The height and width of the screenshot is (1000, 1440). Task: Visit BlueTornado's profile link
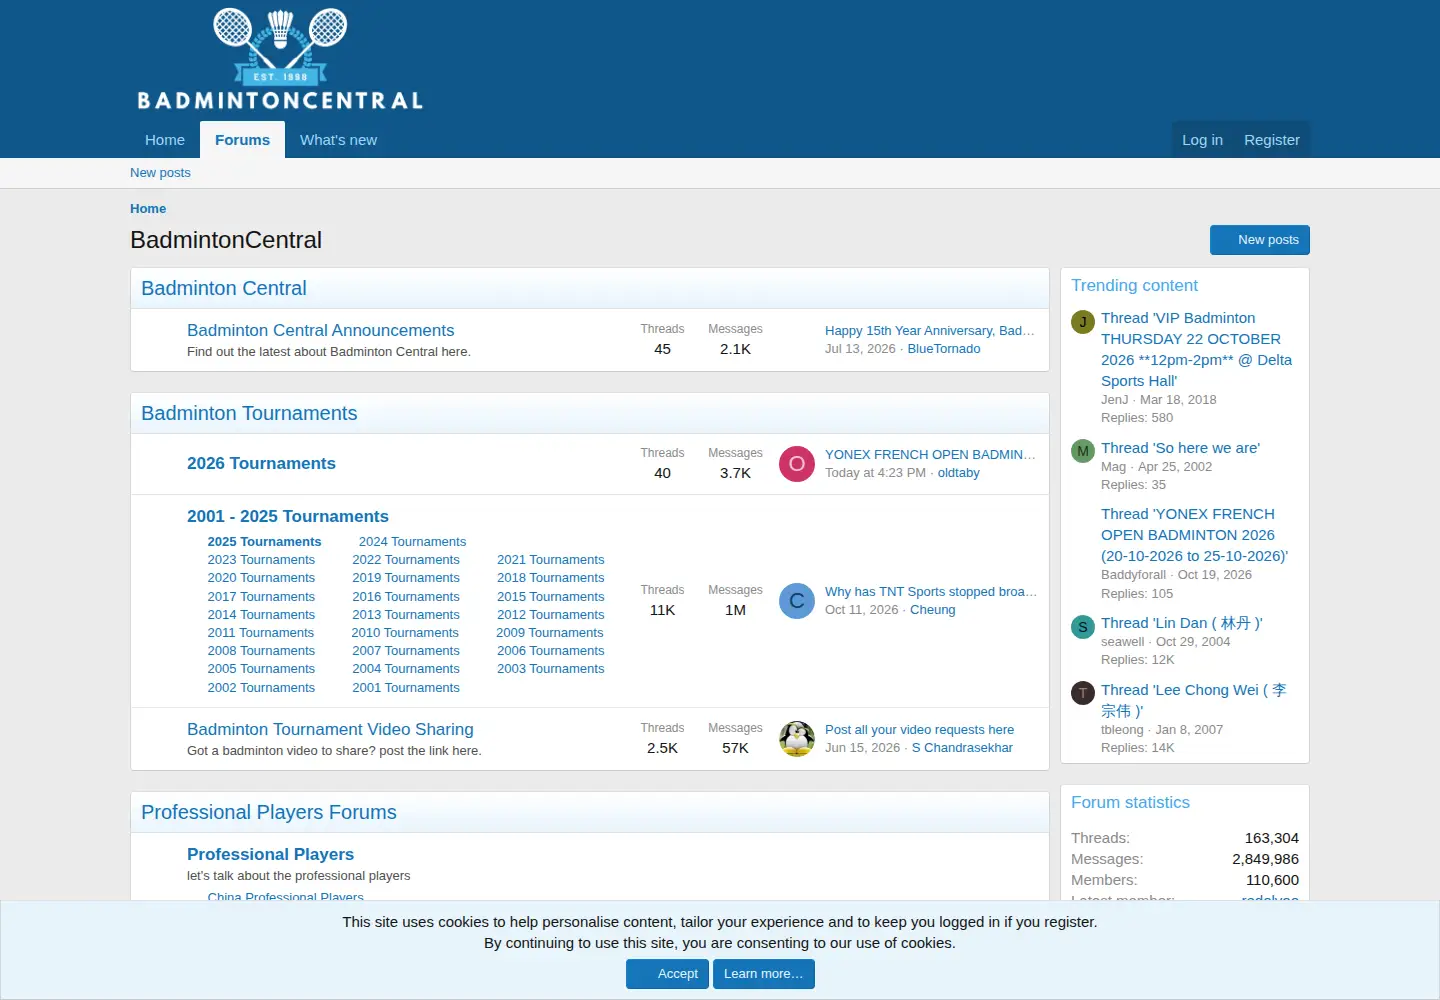click(944, 349)
